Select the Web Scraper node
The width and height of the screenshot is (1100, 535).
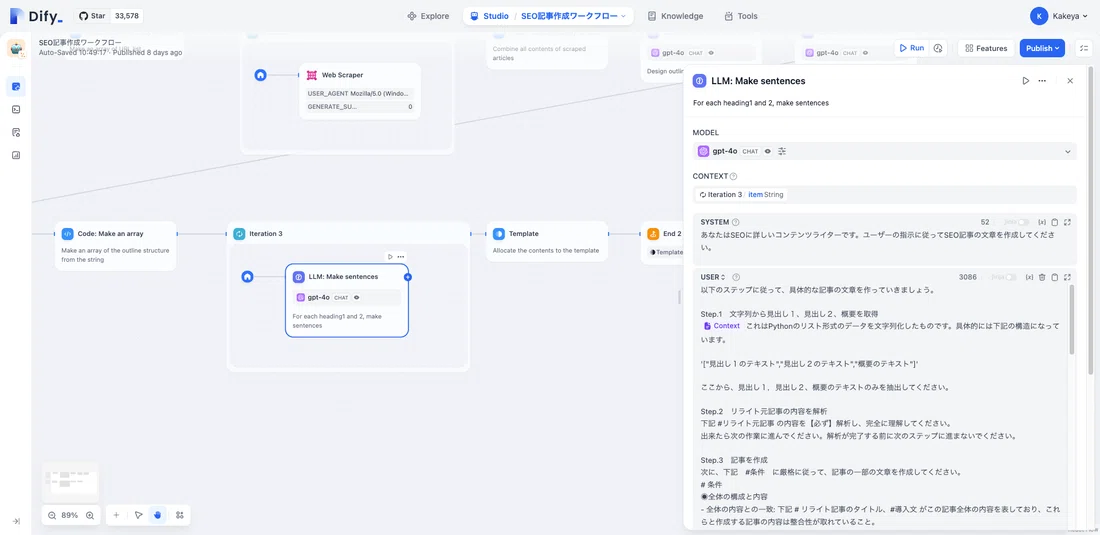[360, 91]
